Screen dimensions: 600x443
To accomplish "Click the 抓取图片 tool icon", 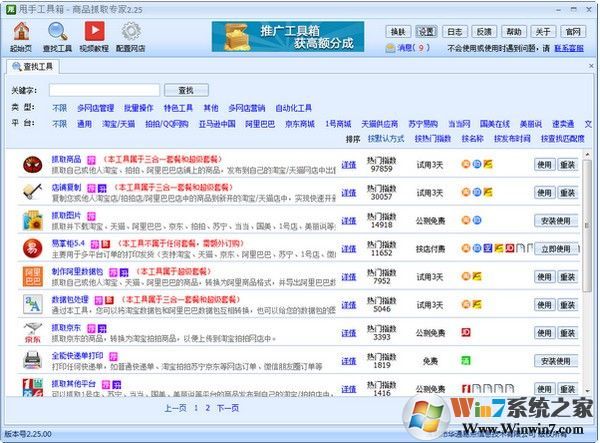I will [33, 220].
